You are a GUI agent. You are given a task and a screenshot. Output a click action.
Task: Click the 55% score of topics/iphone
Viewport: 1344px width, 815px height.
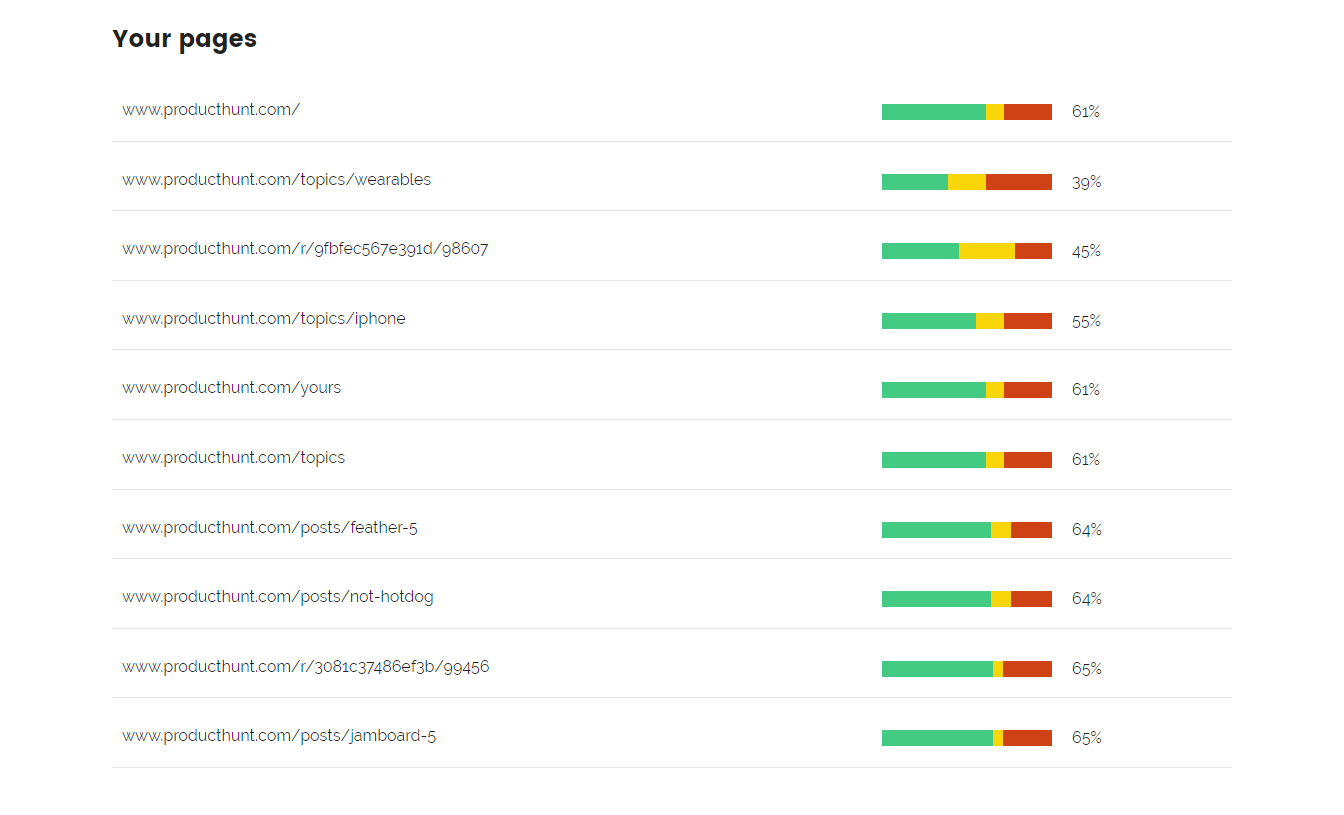point(1087,321)
